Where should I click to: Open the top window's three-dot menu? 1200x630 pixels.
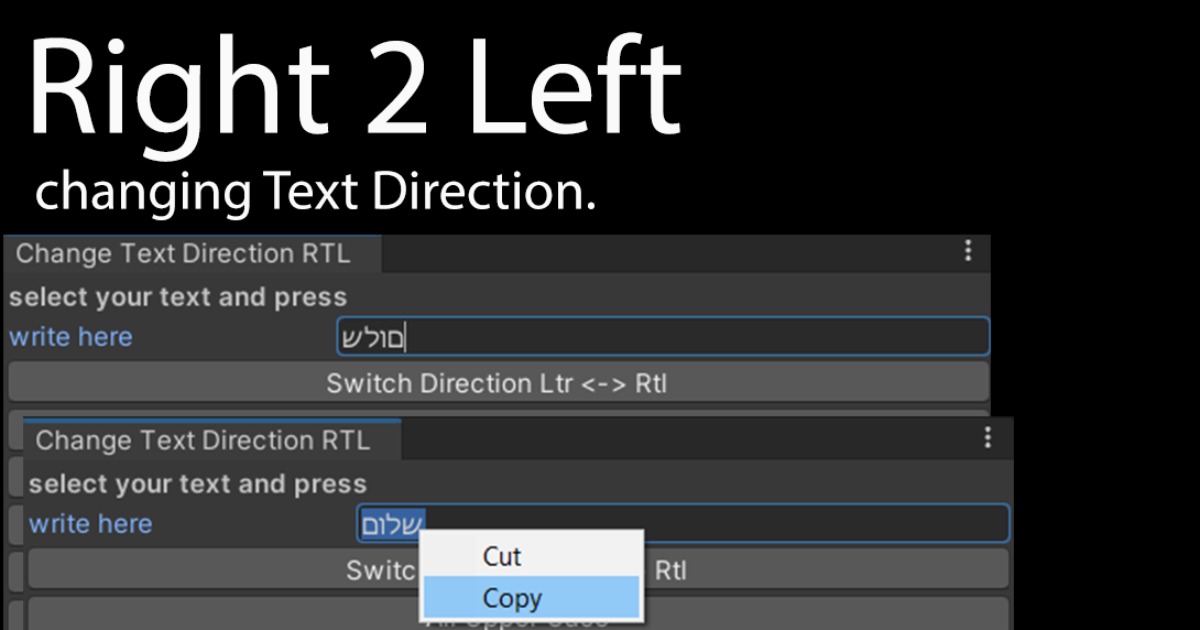pos(967,253)
